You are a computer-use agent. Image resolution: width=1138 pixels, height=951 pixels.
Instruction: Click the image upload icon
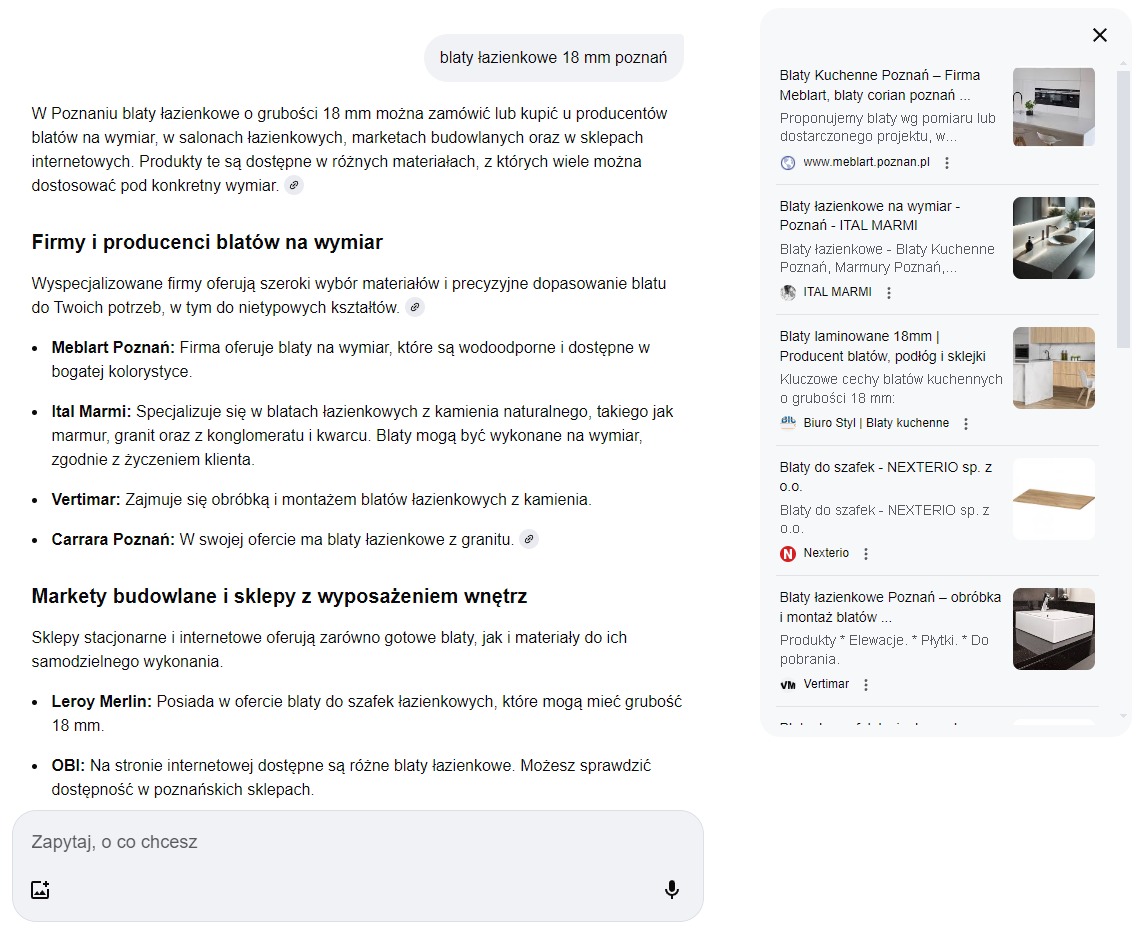pos(40,889)
